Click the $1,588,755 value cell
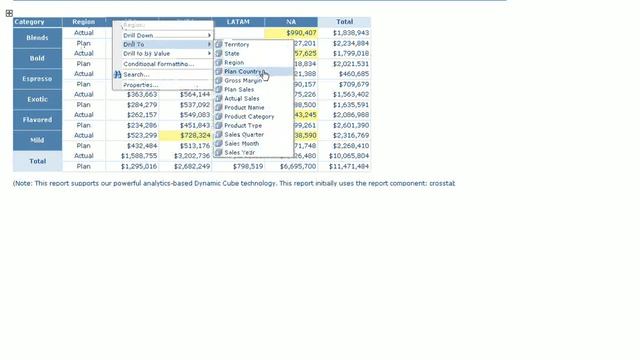 tap(132, 156)
